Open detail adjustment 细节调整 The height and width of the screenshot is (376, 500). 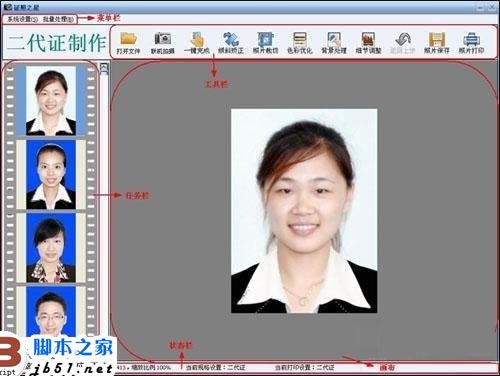pos(368,43)
